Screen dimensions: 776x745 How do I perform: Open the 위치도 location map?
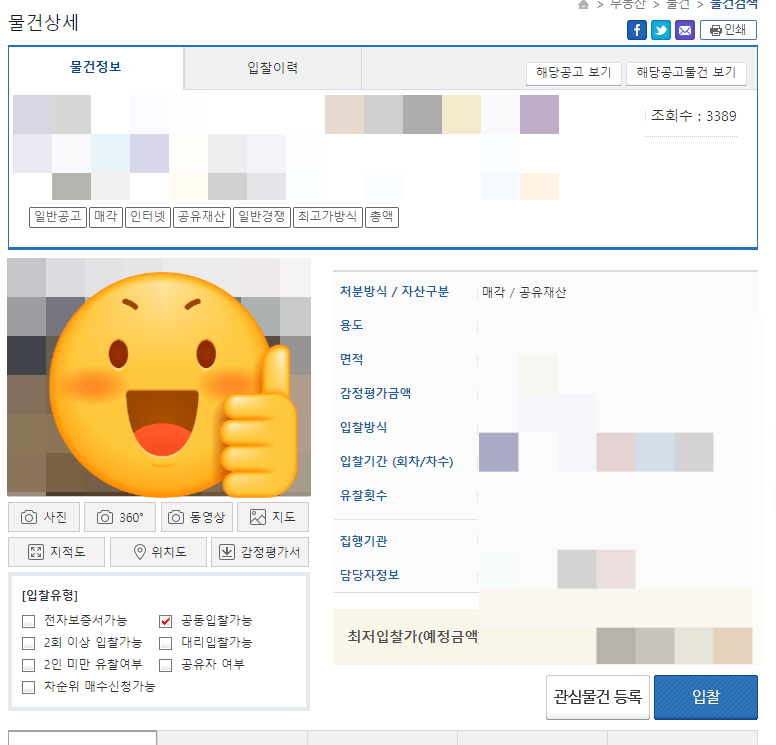[x=158, y=552]
